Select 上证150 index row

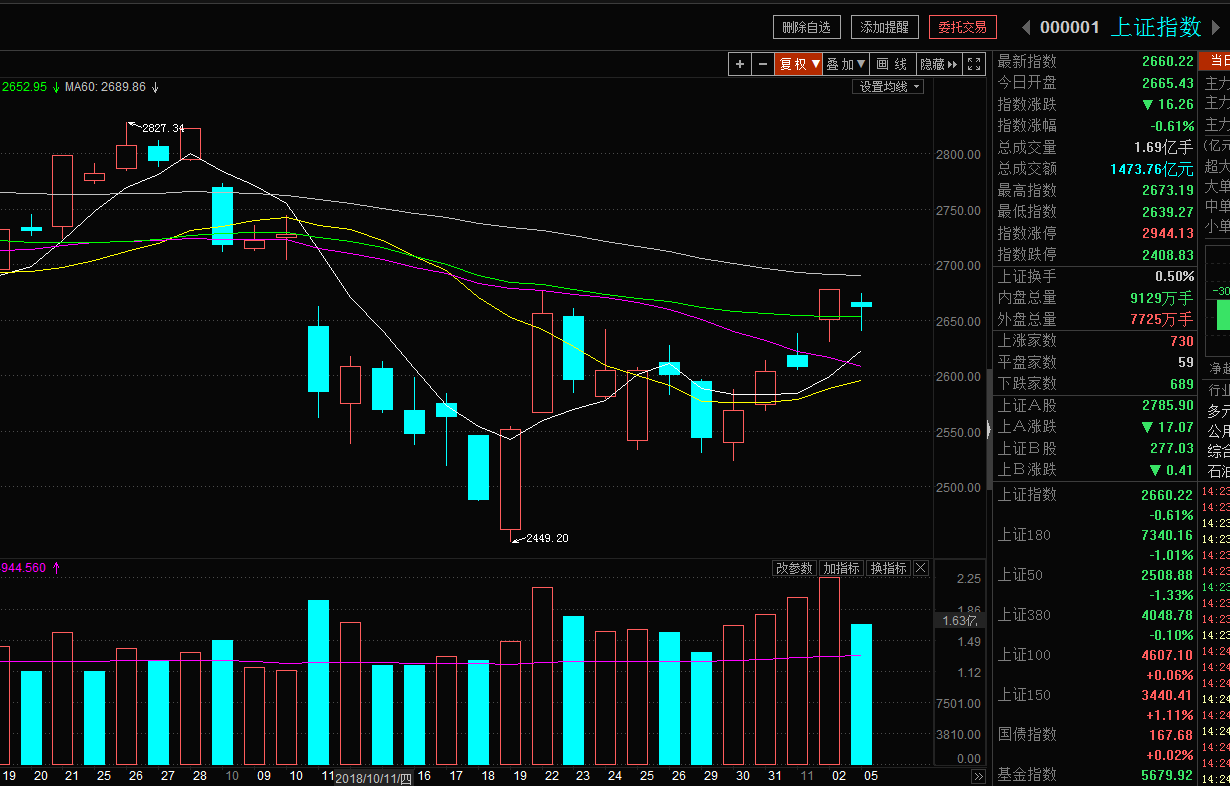click(x=1095, y=704)
